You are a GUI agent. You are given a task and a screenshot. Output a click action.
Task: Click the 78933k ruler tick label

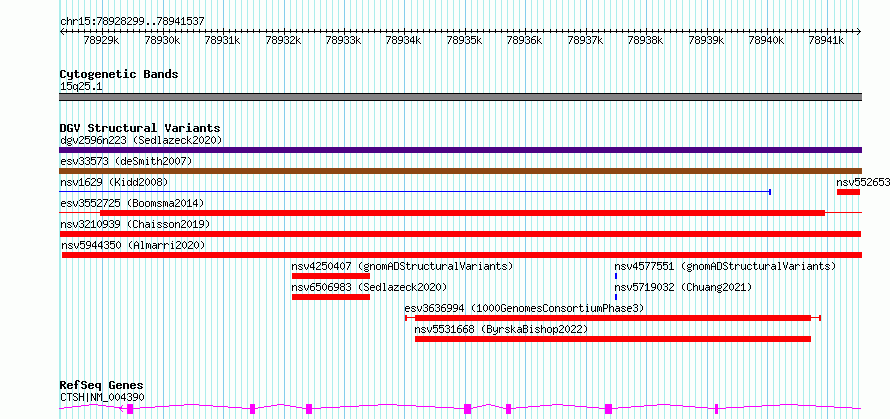click(x=343, y=40)
